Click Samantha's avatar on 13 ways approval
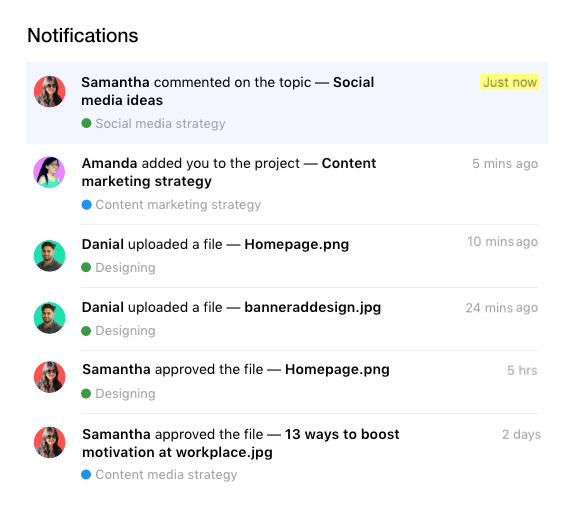The width and height of the screenshot is (572, 506). tap(50, 443)
